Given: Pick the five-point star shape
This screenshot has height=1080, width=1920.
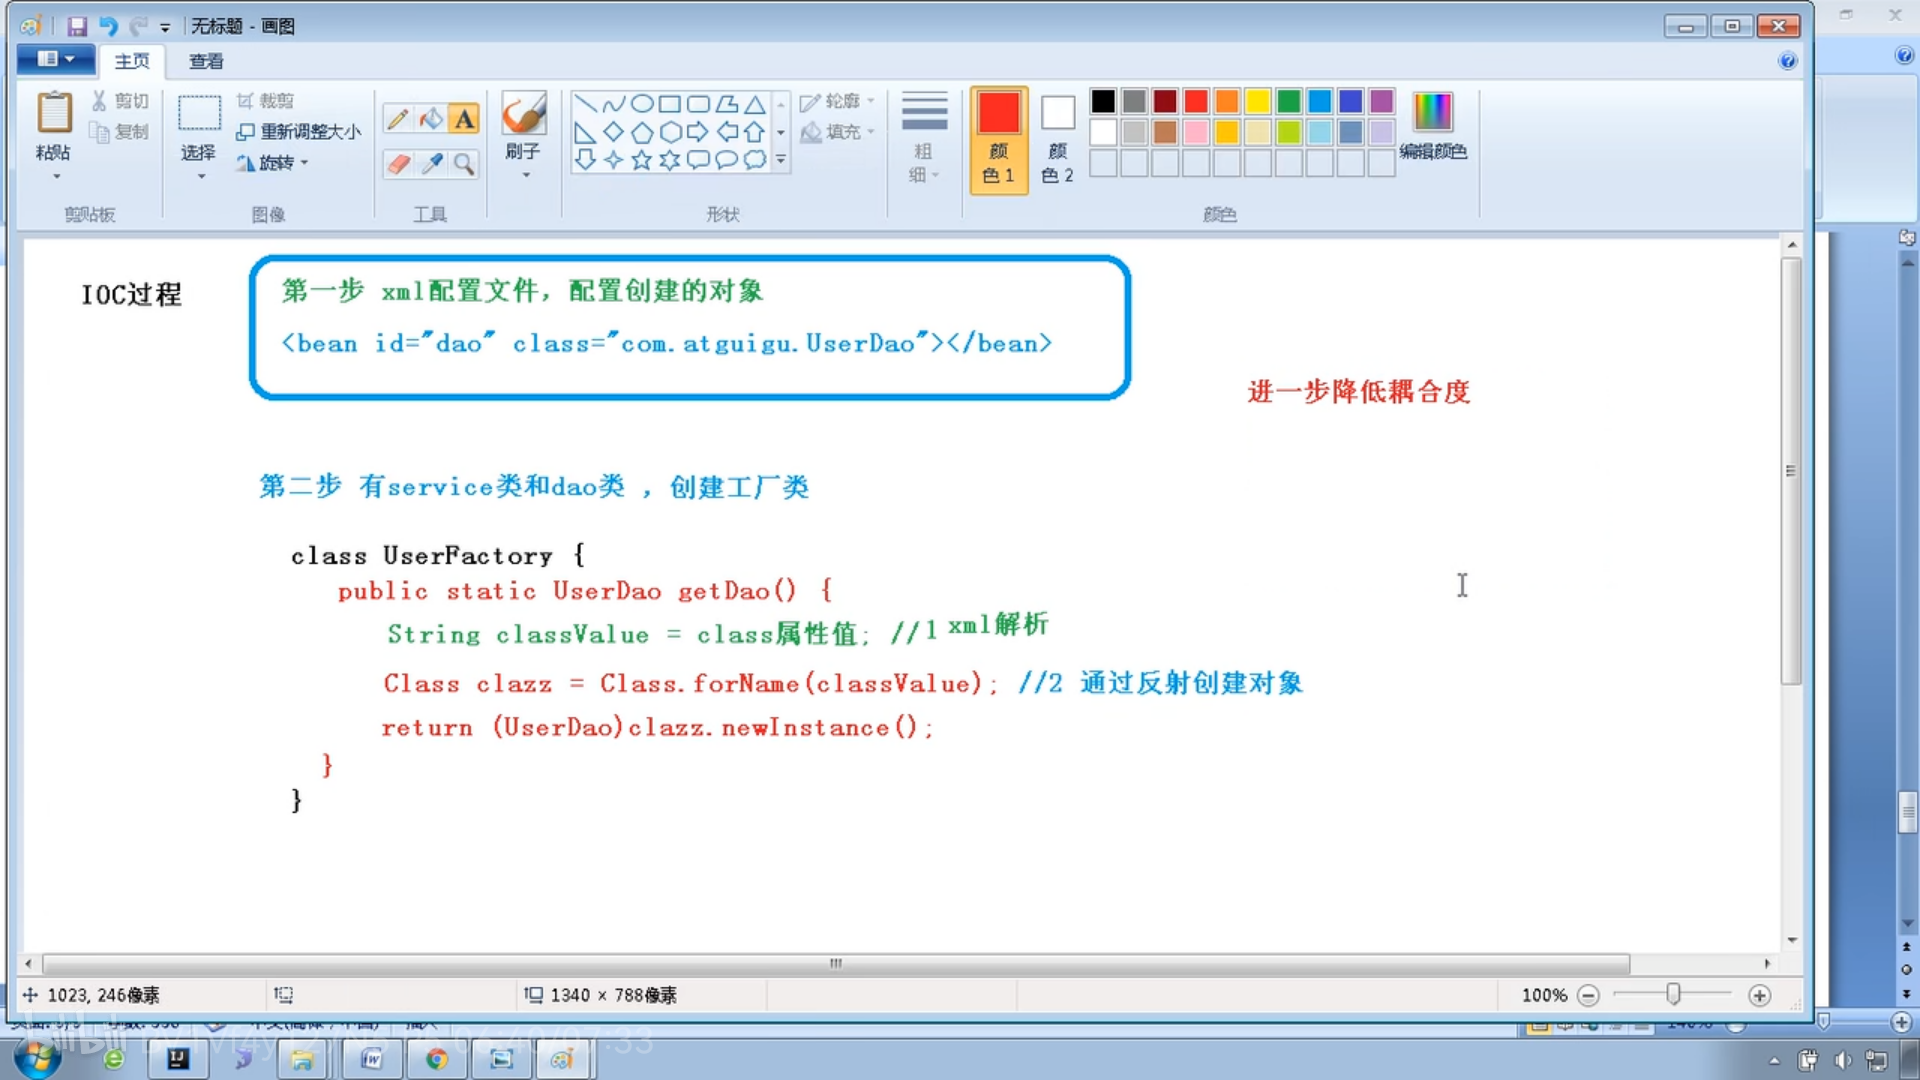Looking at the screenshot, I should point(641,160).
